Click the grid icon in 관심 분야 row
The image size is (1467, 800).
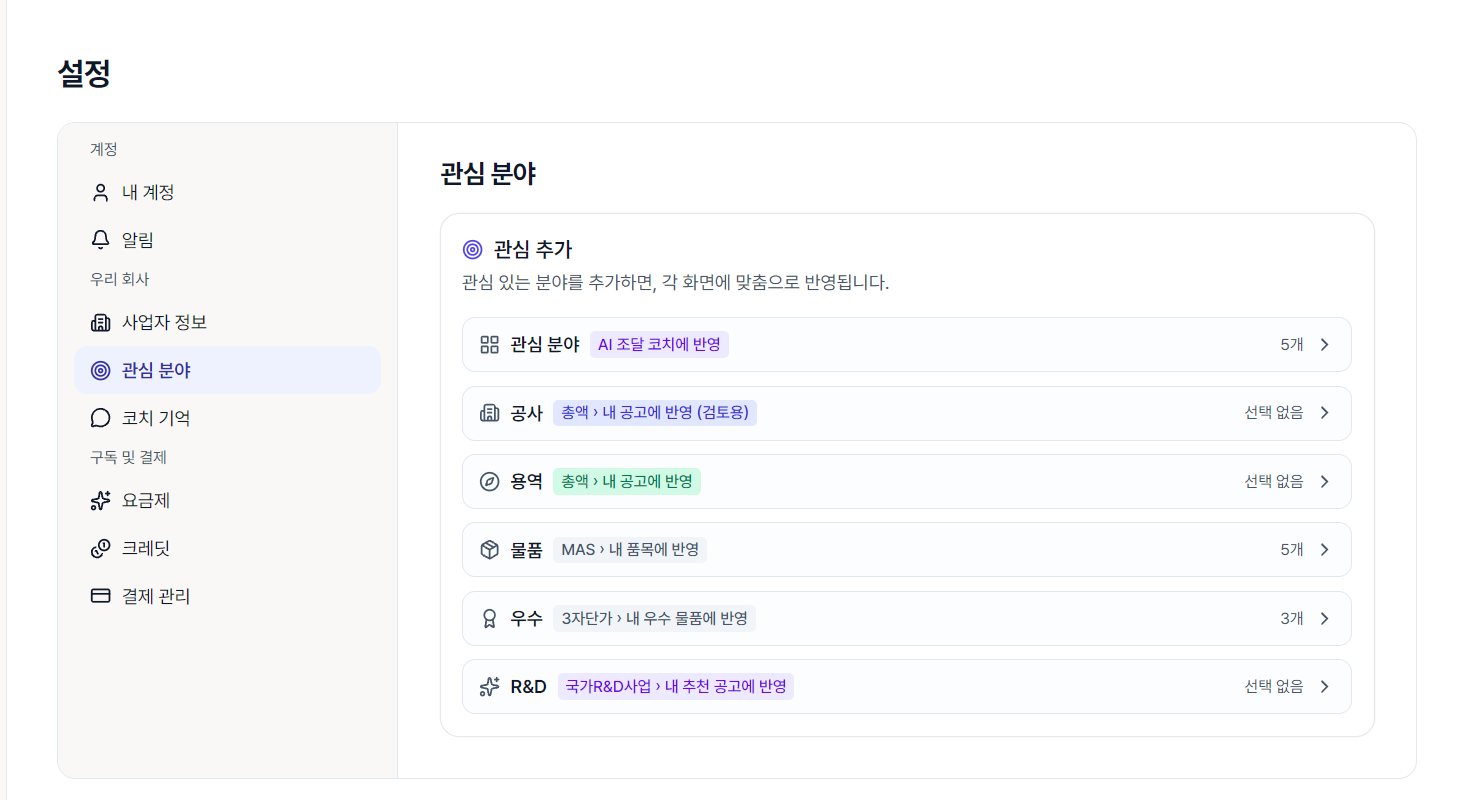click(489, 344)
